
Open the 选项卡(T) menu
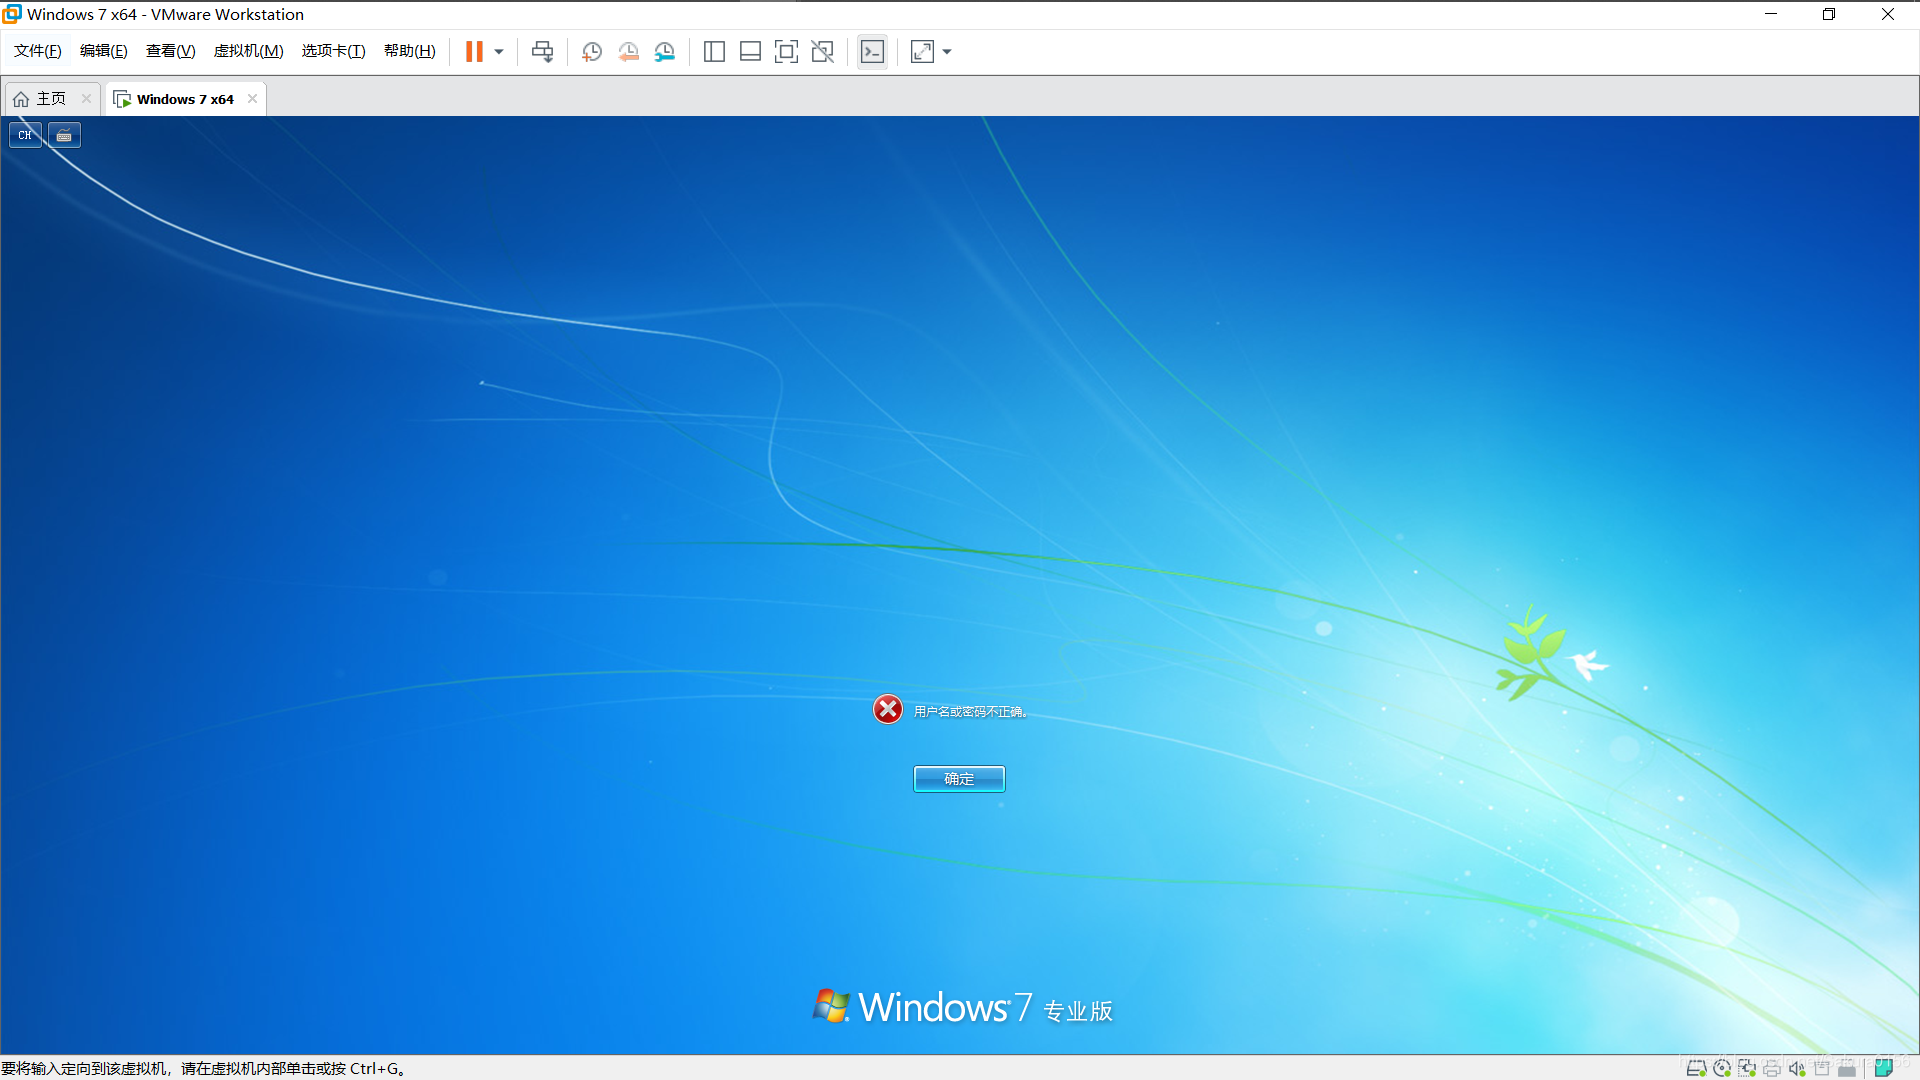(334, 51)
